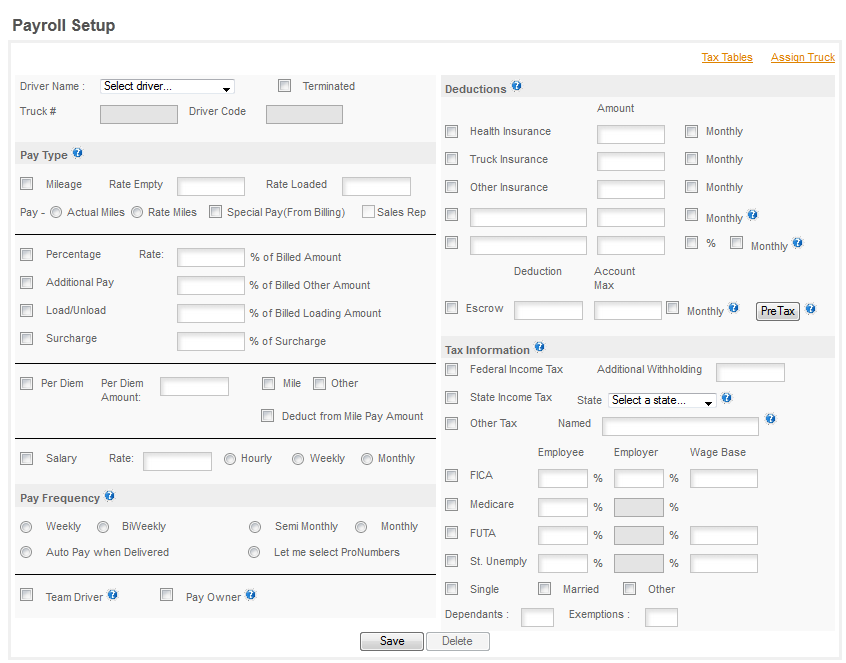Select the Rate Miles radio button
This screenshot has height=663, width=846.
137,213
